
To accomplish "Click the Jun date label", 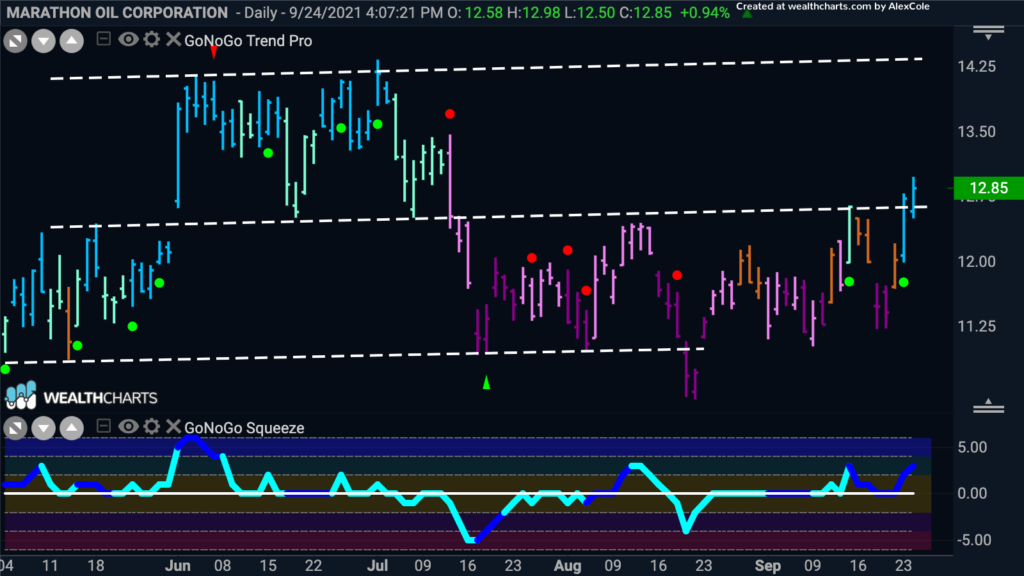I will (x=177, y=566).
